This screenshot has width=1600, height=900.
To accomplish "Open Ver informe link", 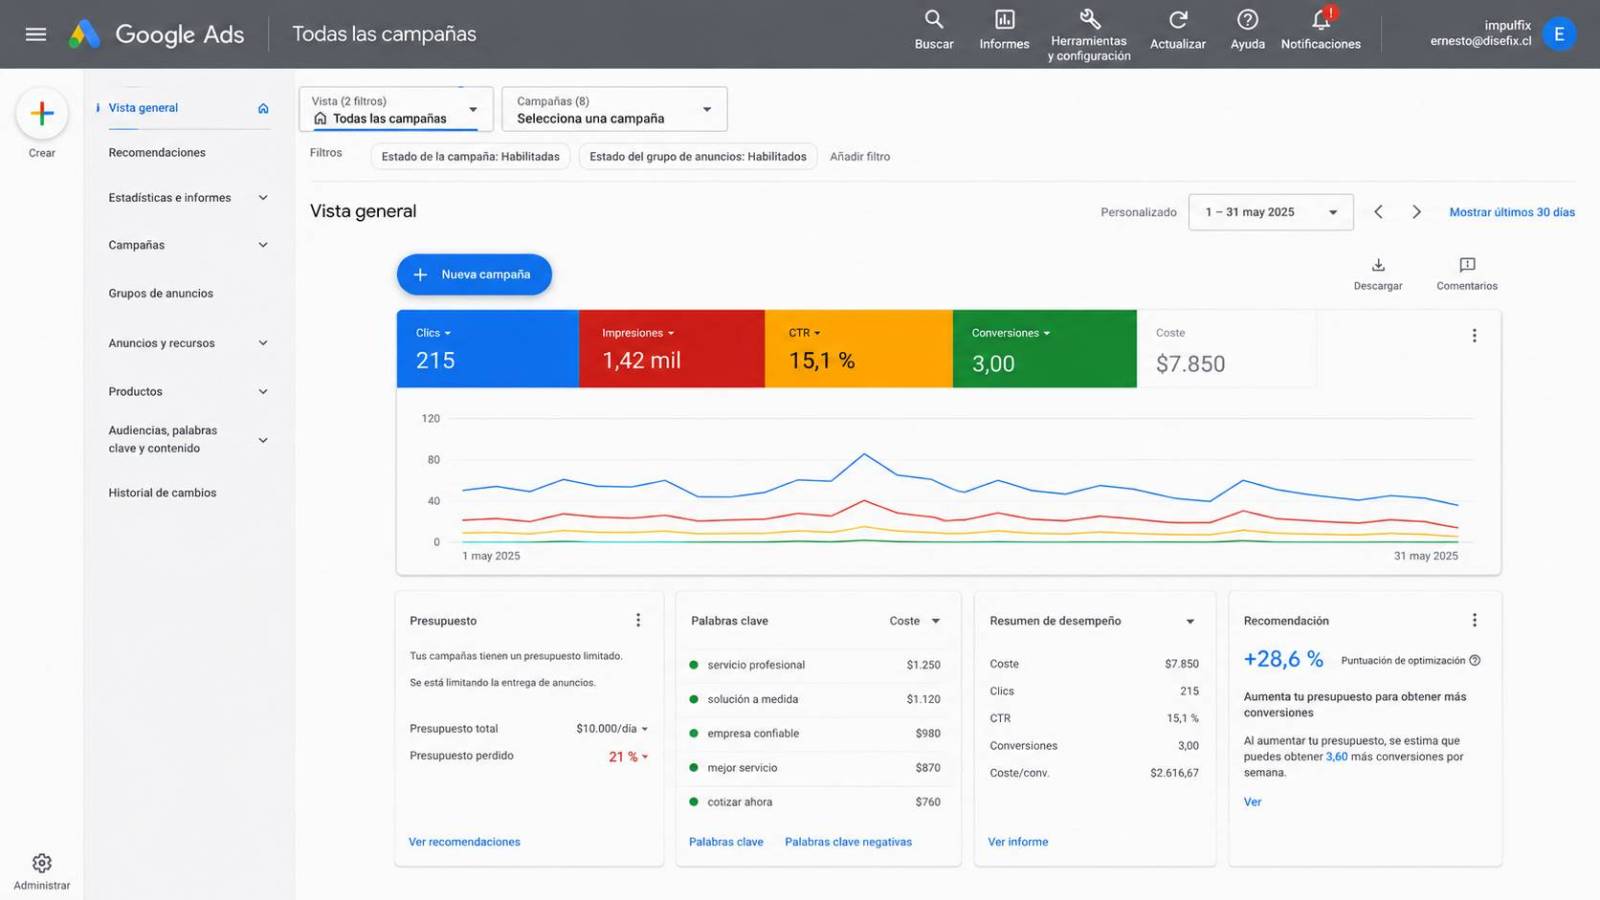I will point(1018,842).
